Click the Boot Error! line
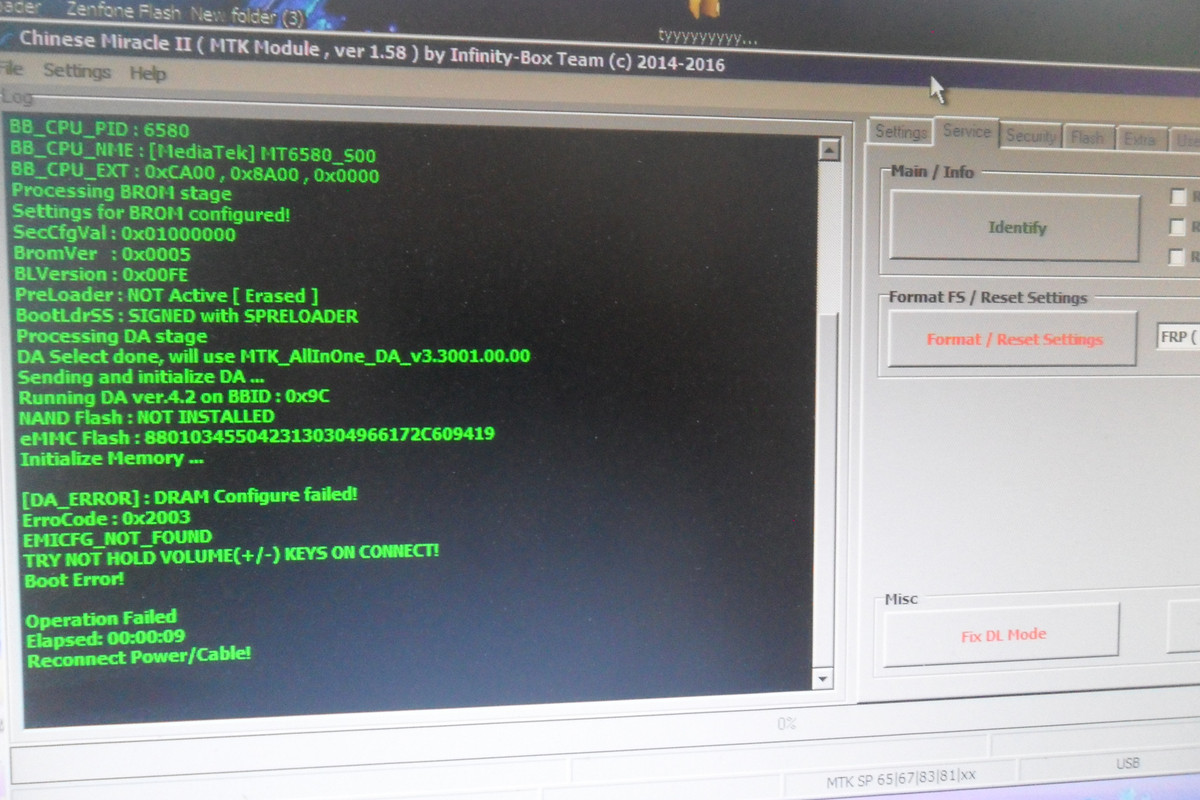1200x800 pixels. click(x=74, y=580)
